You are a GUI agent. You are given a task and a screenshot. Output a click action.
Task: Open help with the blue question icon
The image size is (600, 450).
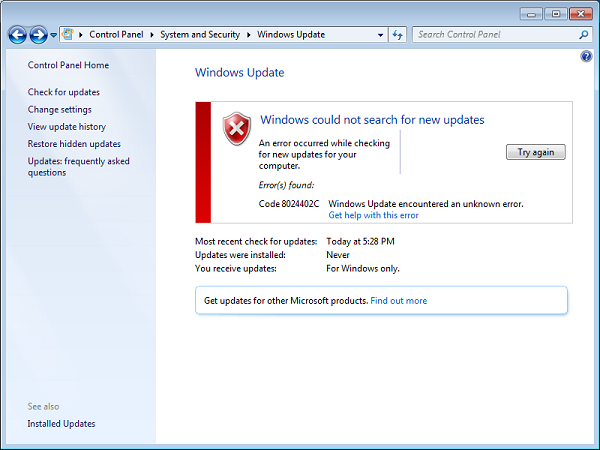tap(586, 57)
